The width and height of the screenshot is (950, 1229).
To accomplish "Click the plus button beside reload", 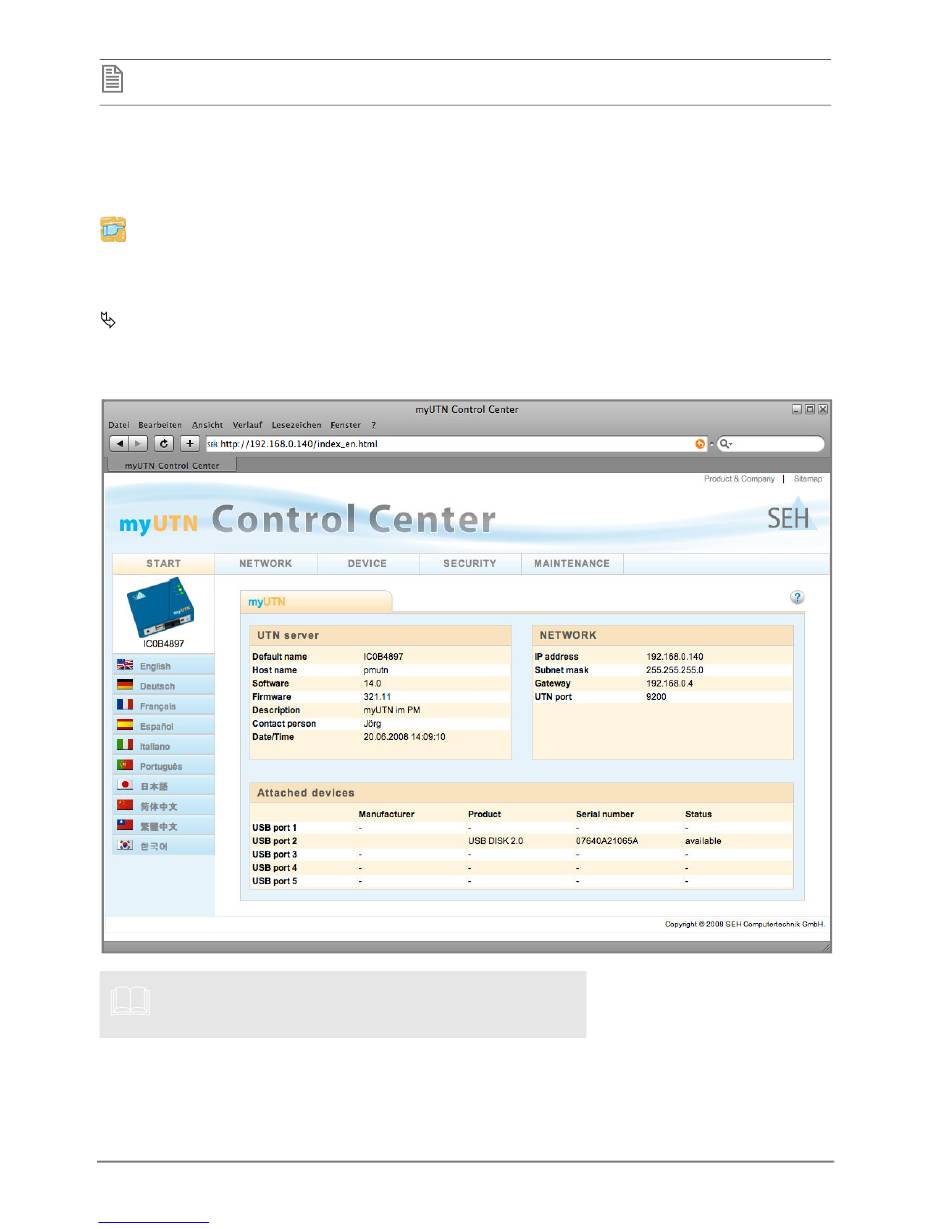I will pyautogui.click(x=190, y=443).
